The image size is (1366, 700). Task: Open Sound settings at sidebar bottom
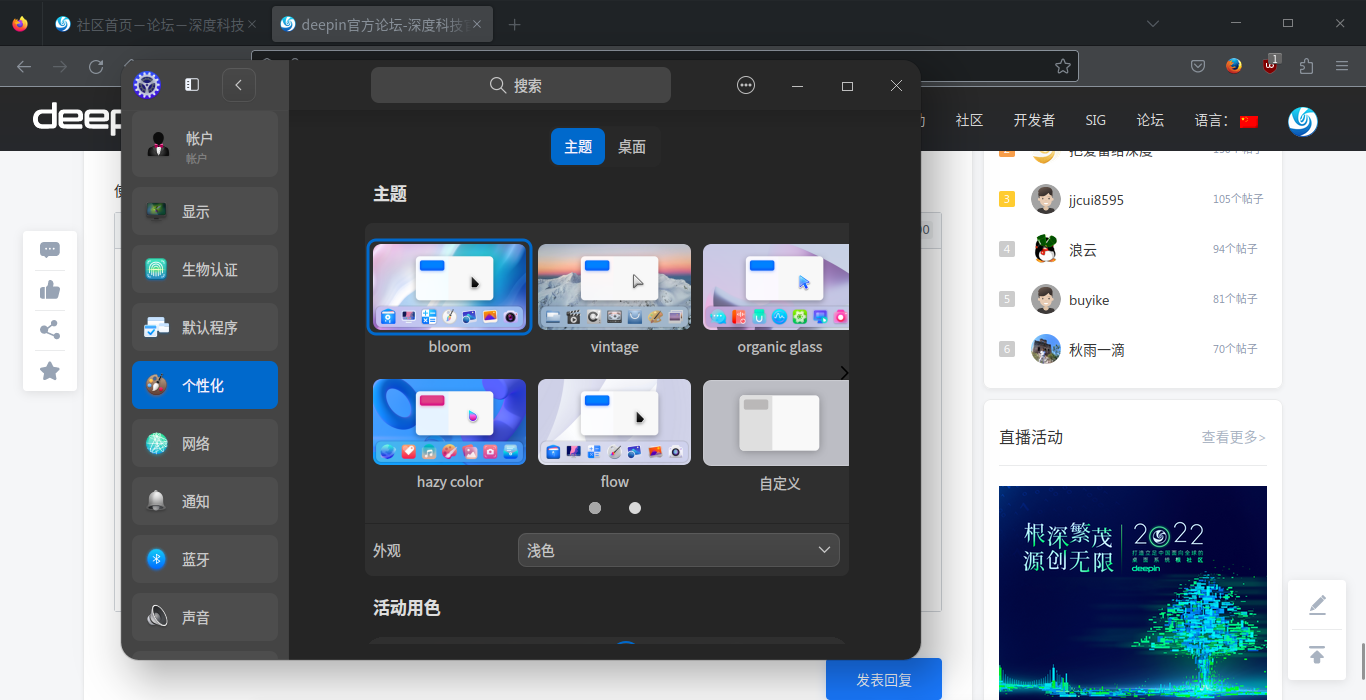(x=204, y=616)
